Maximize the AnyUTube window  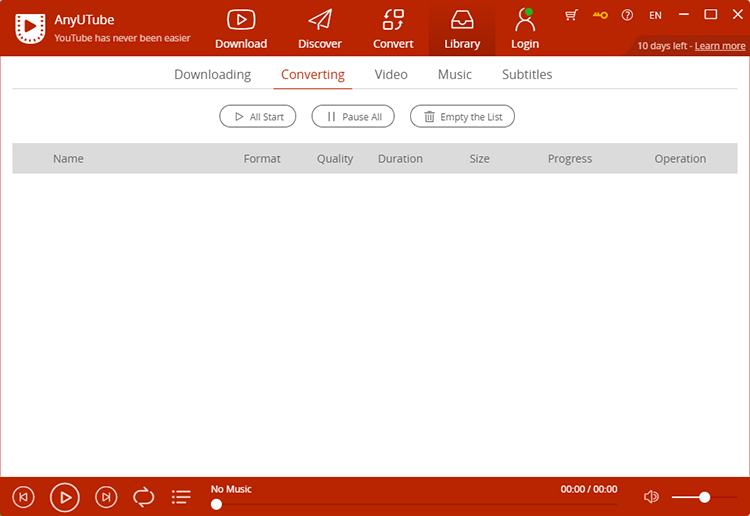[711, 15]
